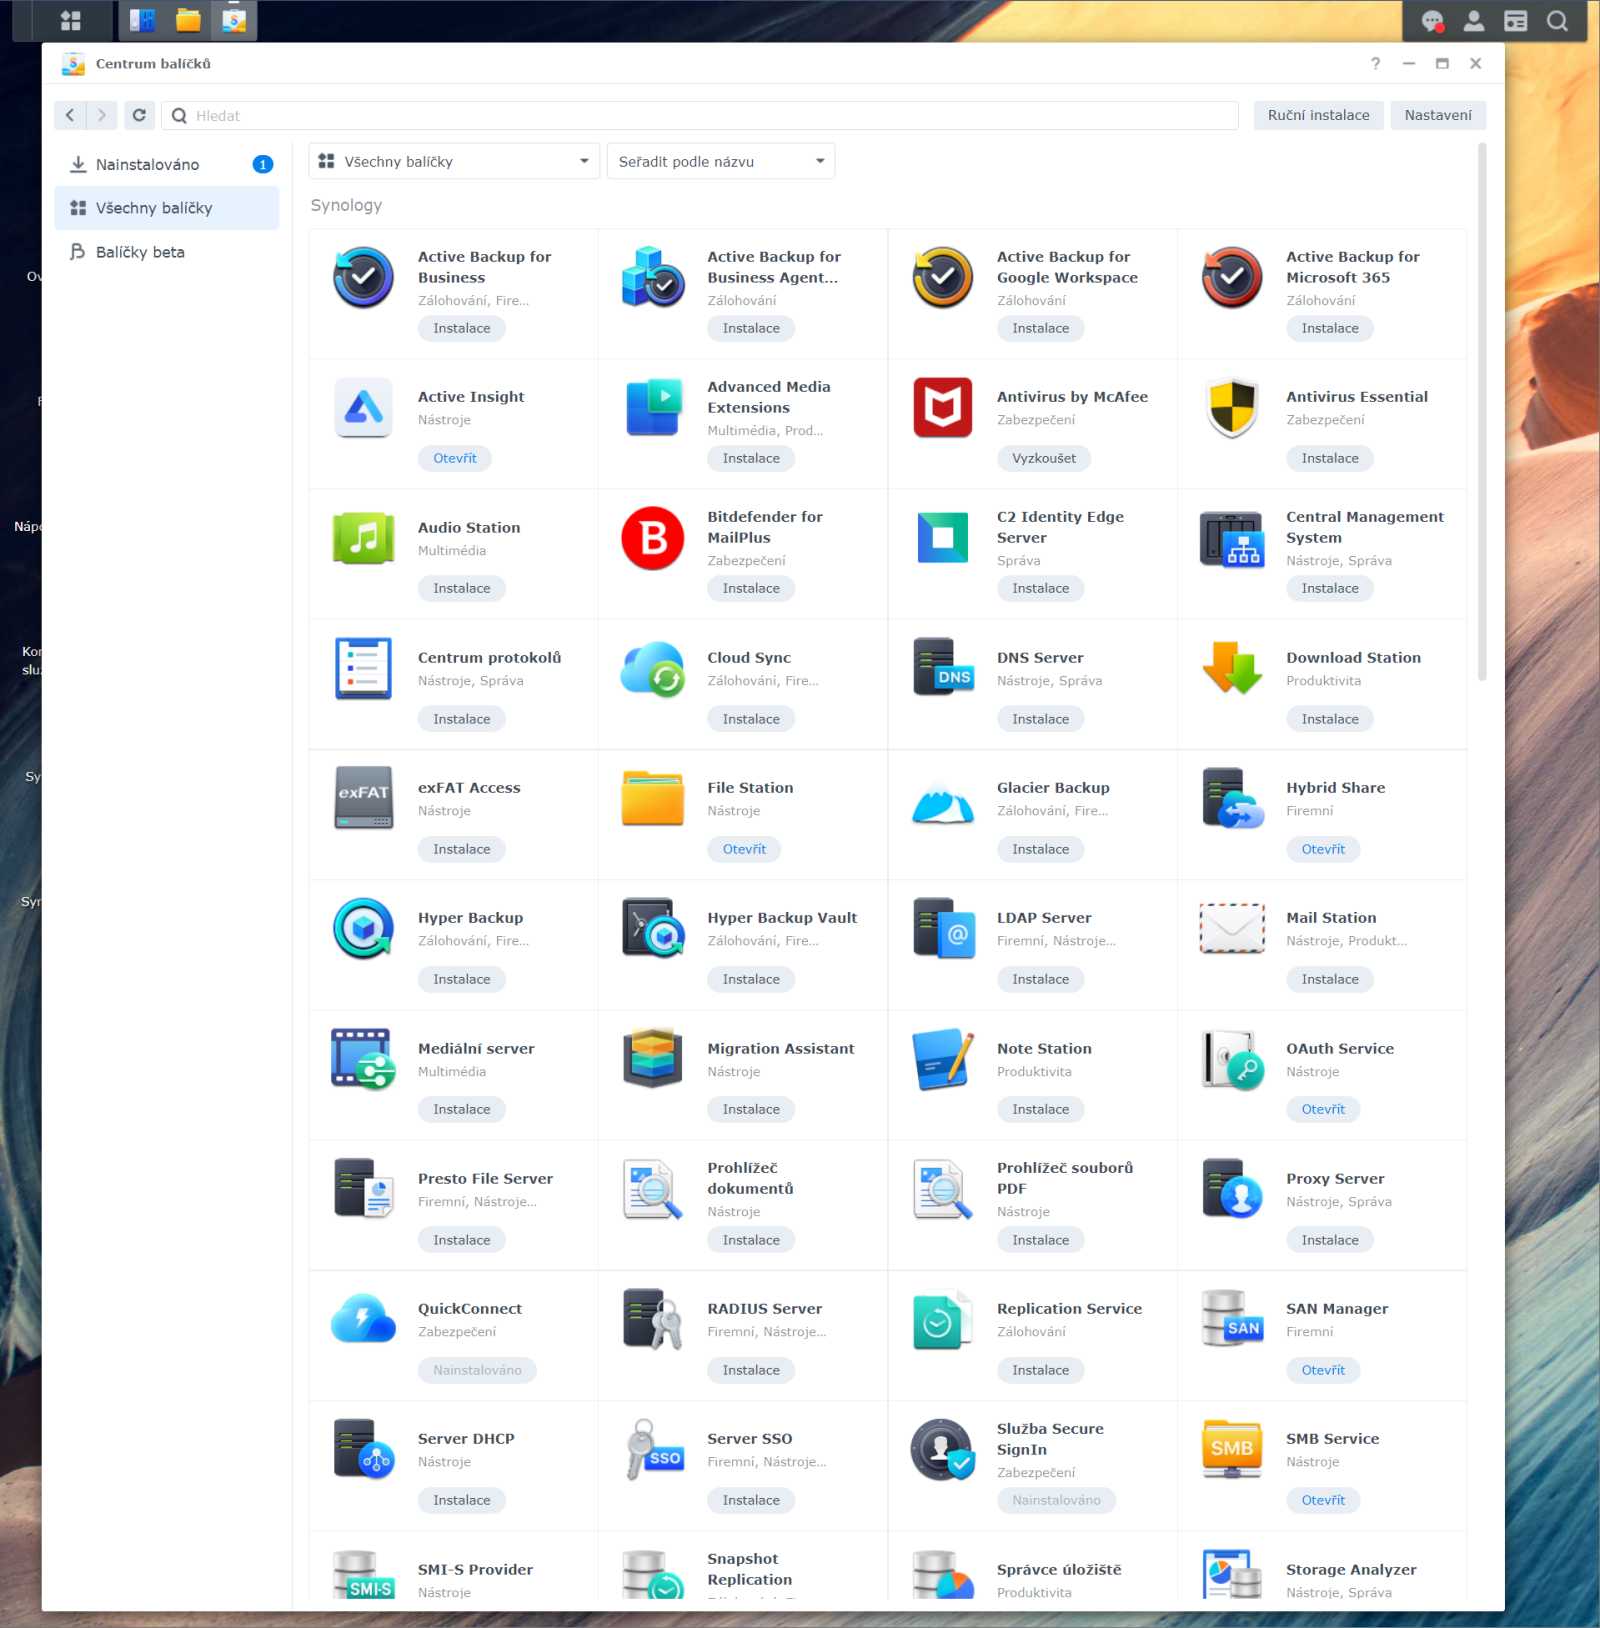The width and height of the screenshot is (1600, 1628).
Task: Open the DSM global search magnifier
Action: pos(1557,21)
